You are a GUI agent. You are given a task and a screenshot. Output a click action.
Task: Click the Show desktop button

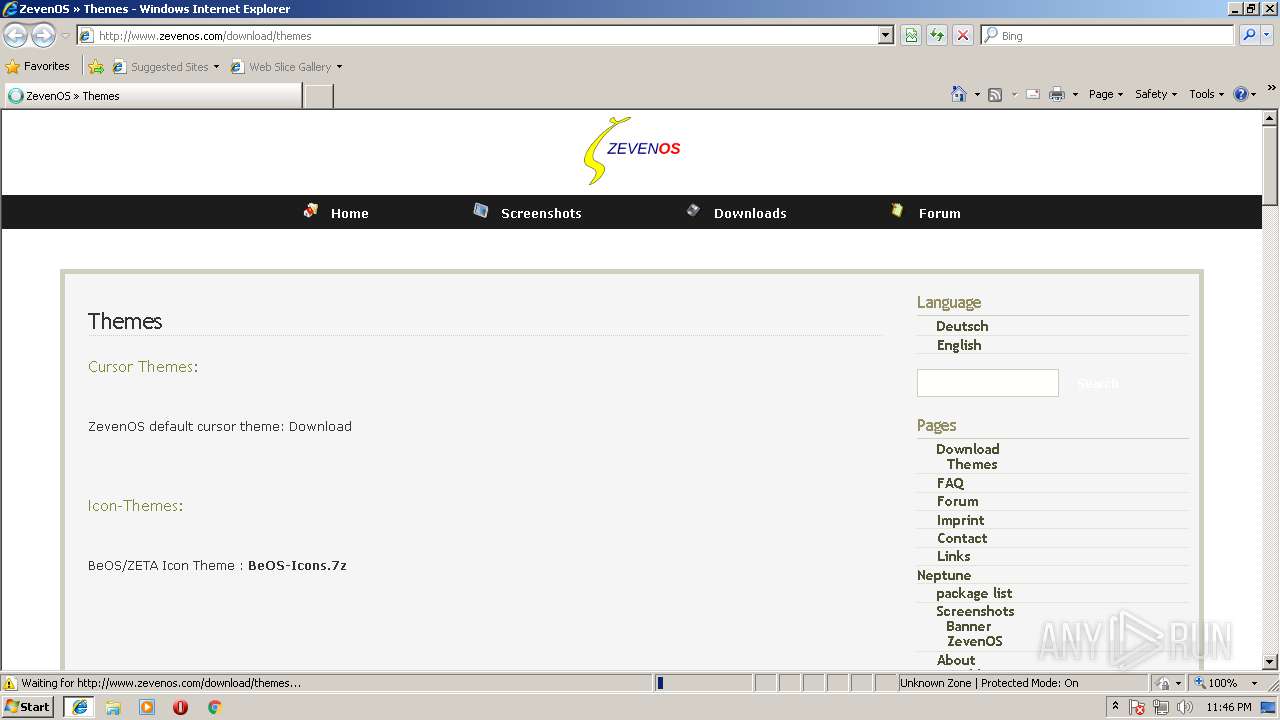(x=1269, y=707)
